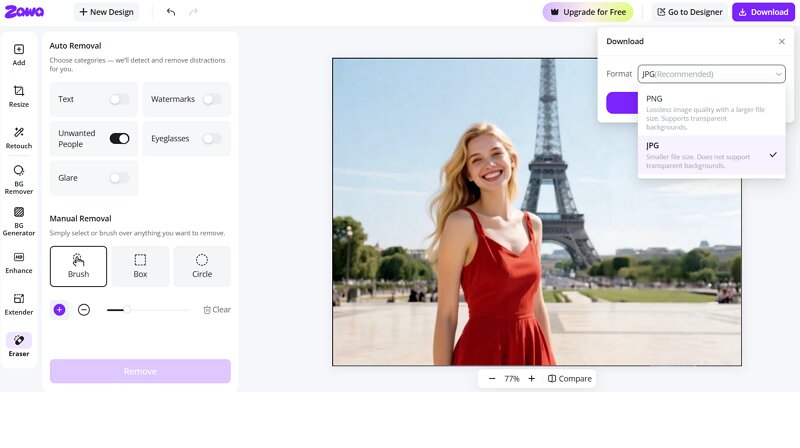Open the Extender tool
This screenshot has width=800, height=448.
coord(19,303)
